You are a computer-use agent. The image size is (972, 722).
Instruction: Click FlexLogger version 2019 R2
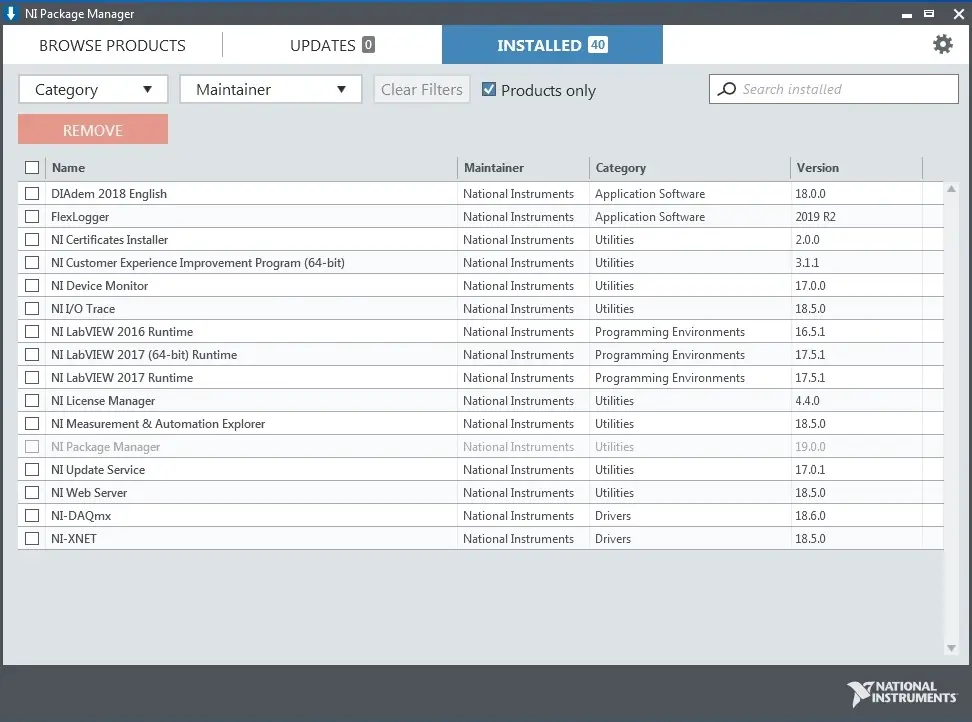click(815, 216)
